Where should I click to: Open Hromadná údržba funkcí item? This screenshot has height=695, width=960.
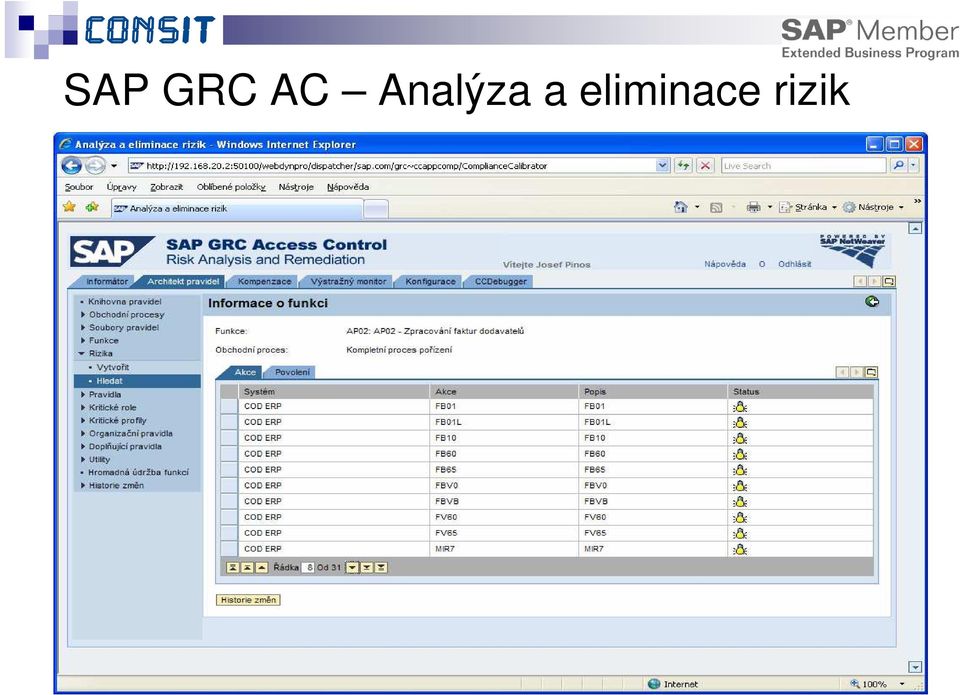(x=138, y=472)
